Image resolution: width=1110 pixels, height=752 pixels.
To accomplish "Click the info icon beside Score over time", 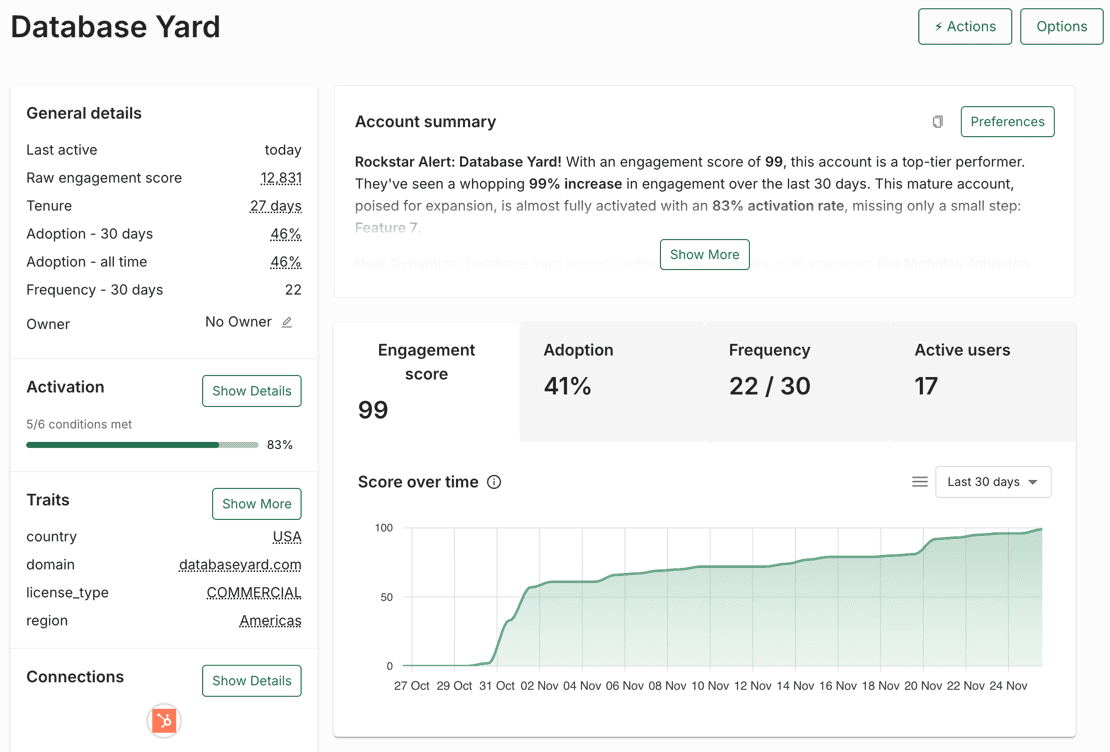I will click(x=493, y=481).
